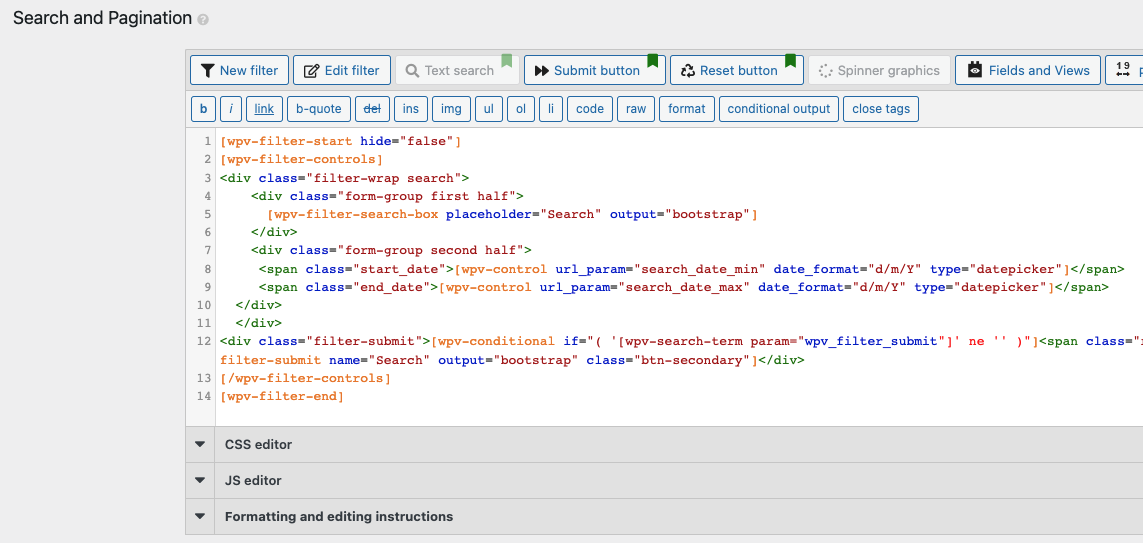Insert an ordered list with ol
This screenshot has width=1143, height=543.
(x=520, y=109)
